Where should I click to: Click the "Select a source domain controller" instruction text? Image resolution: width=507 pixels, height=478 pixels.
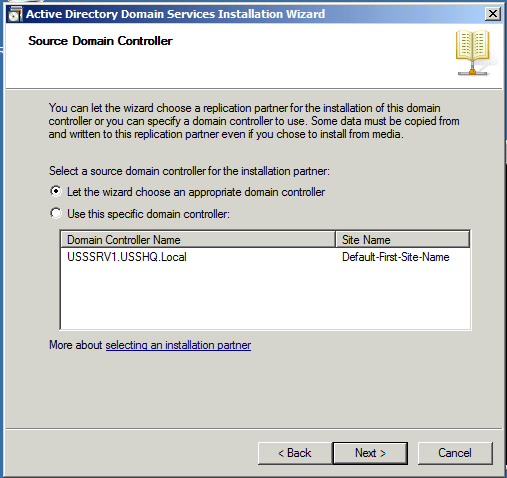pyautogui.click(x=189, y=171)
